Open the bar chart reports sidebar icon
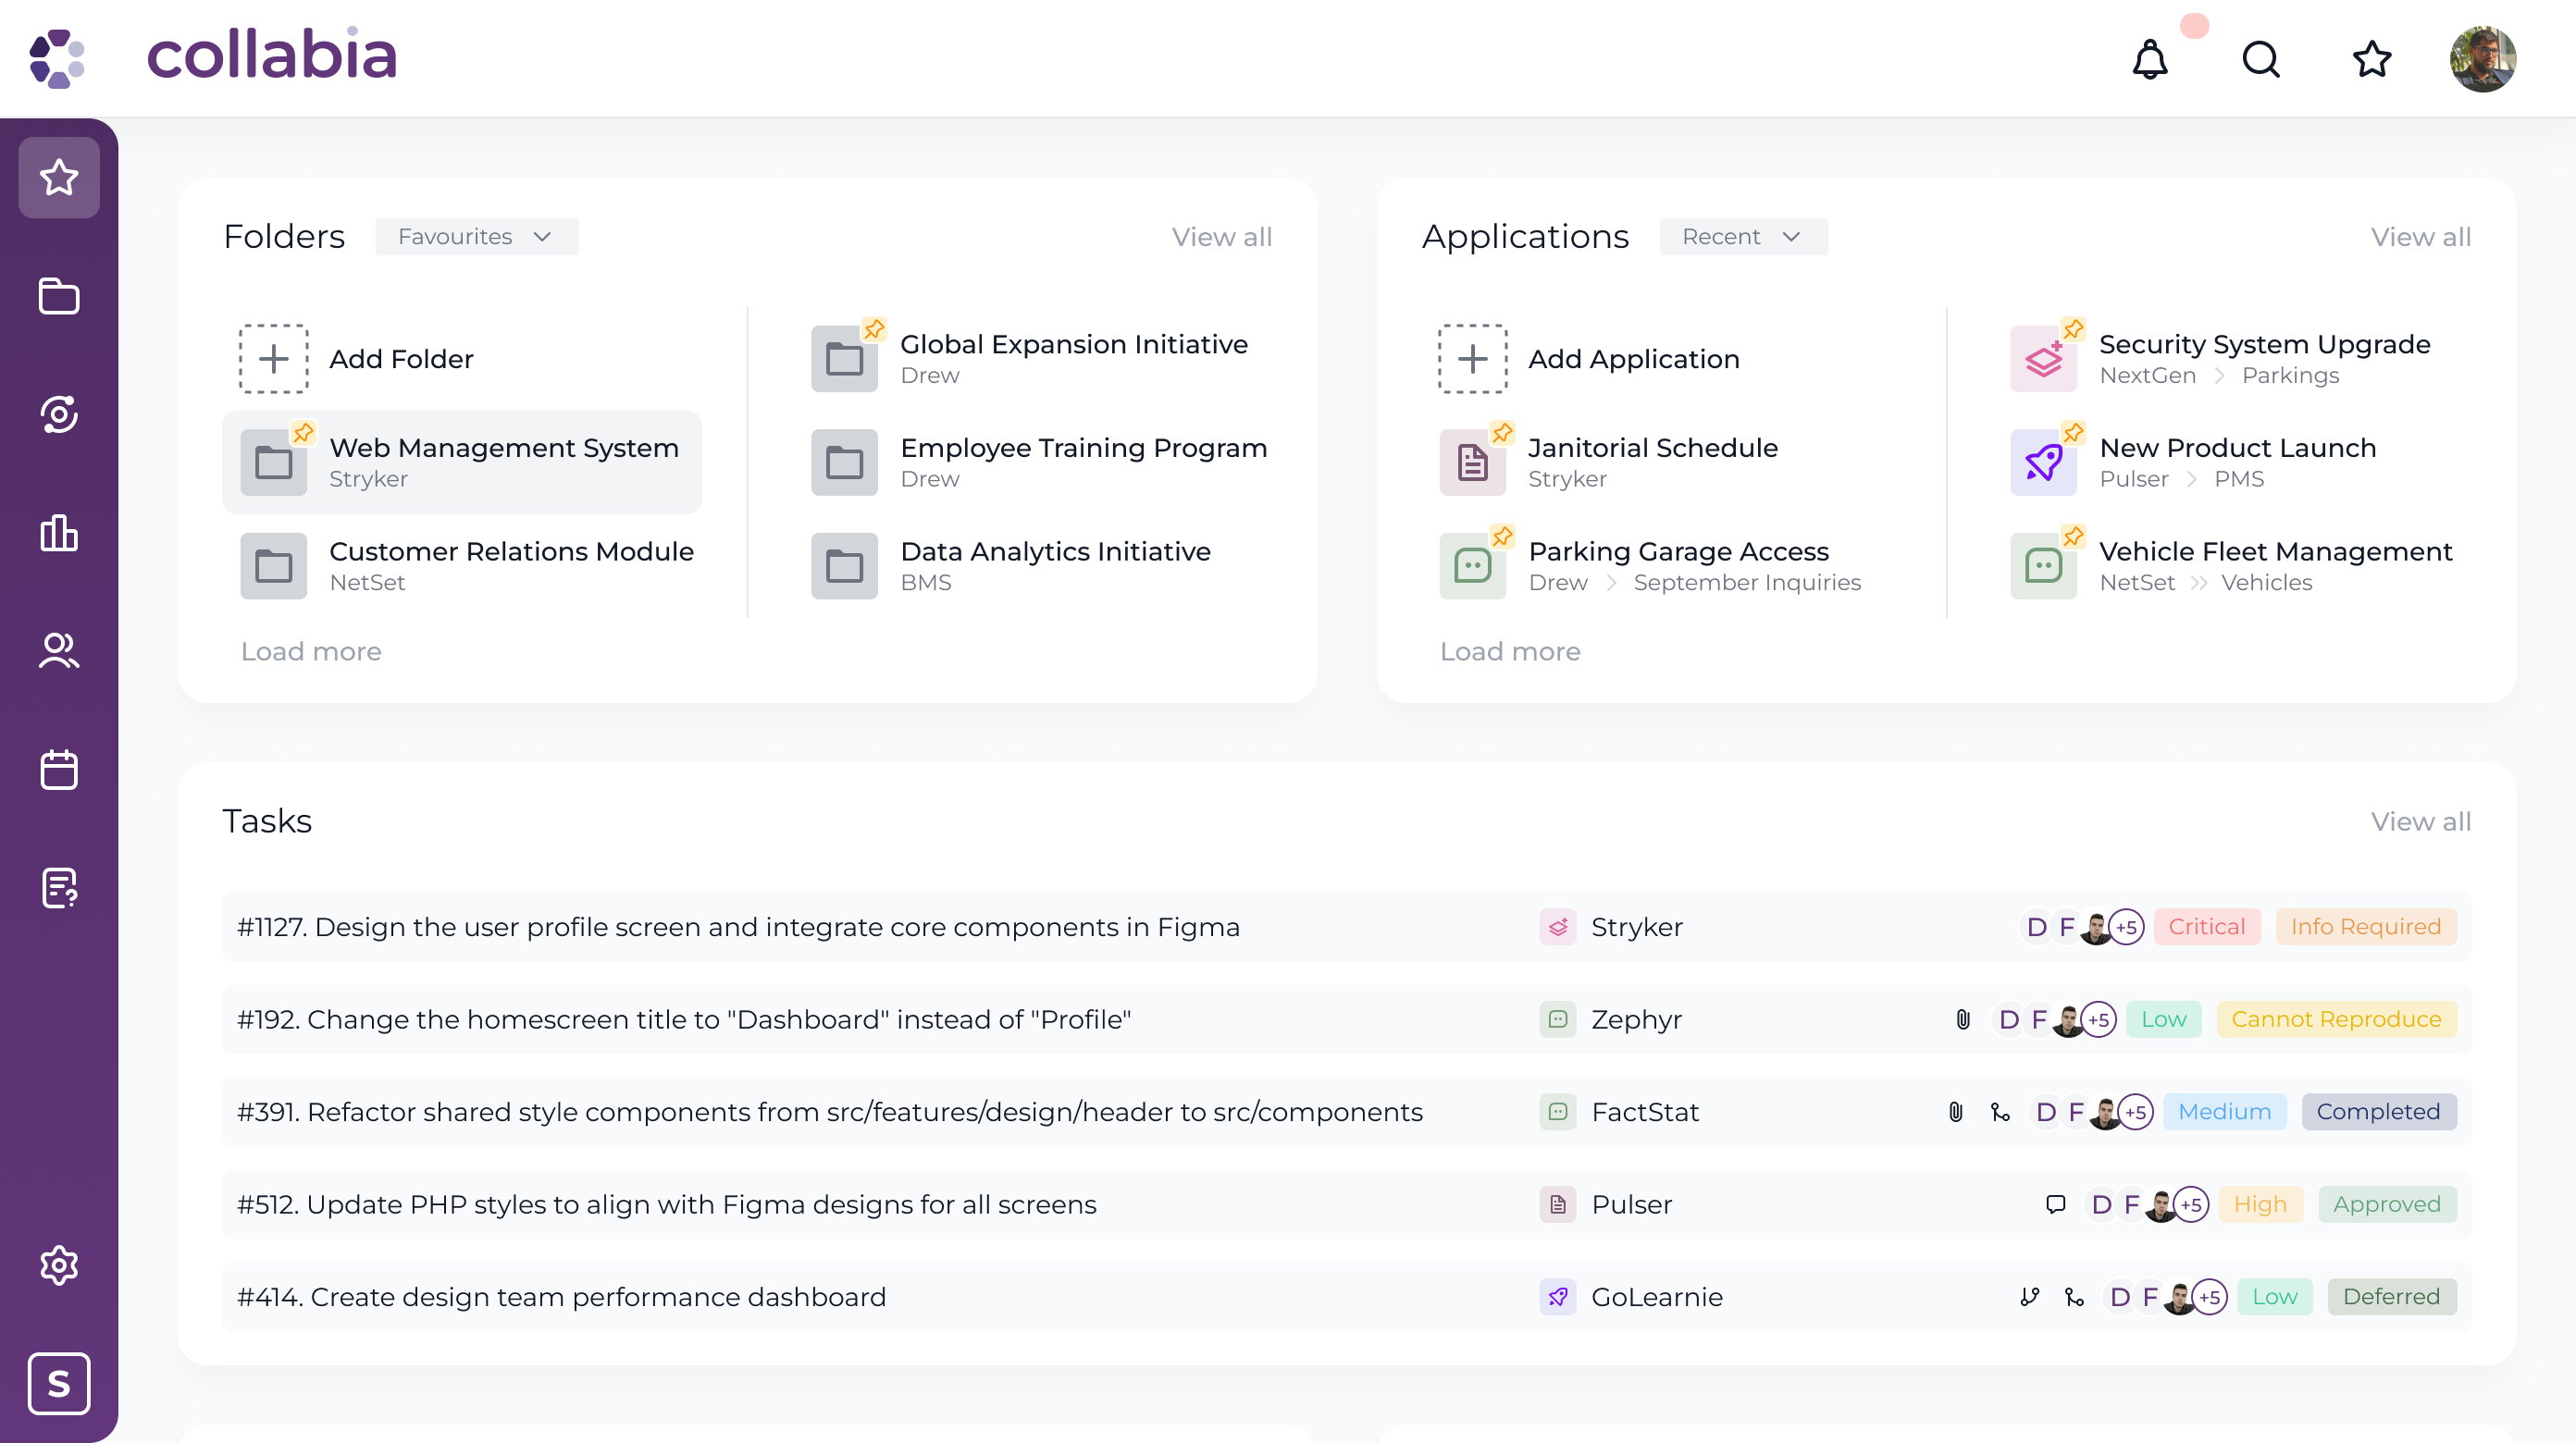Viewport: 2576px width, 1443px height. click(59, 533)
